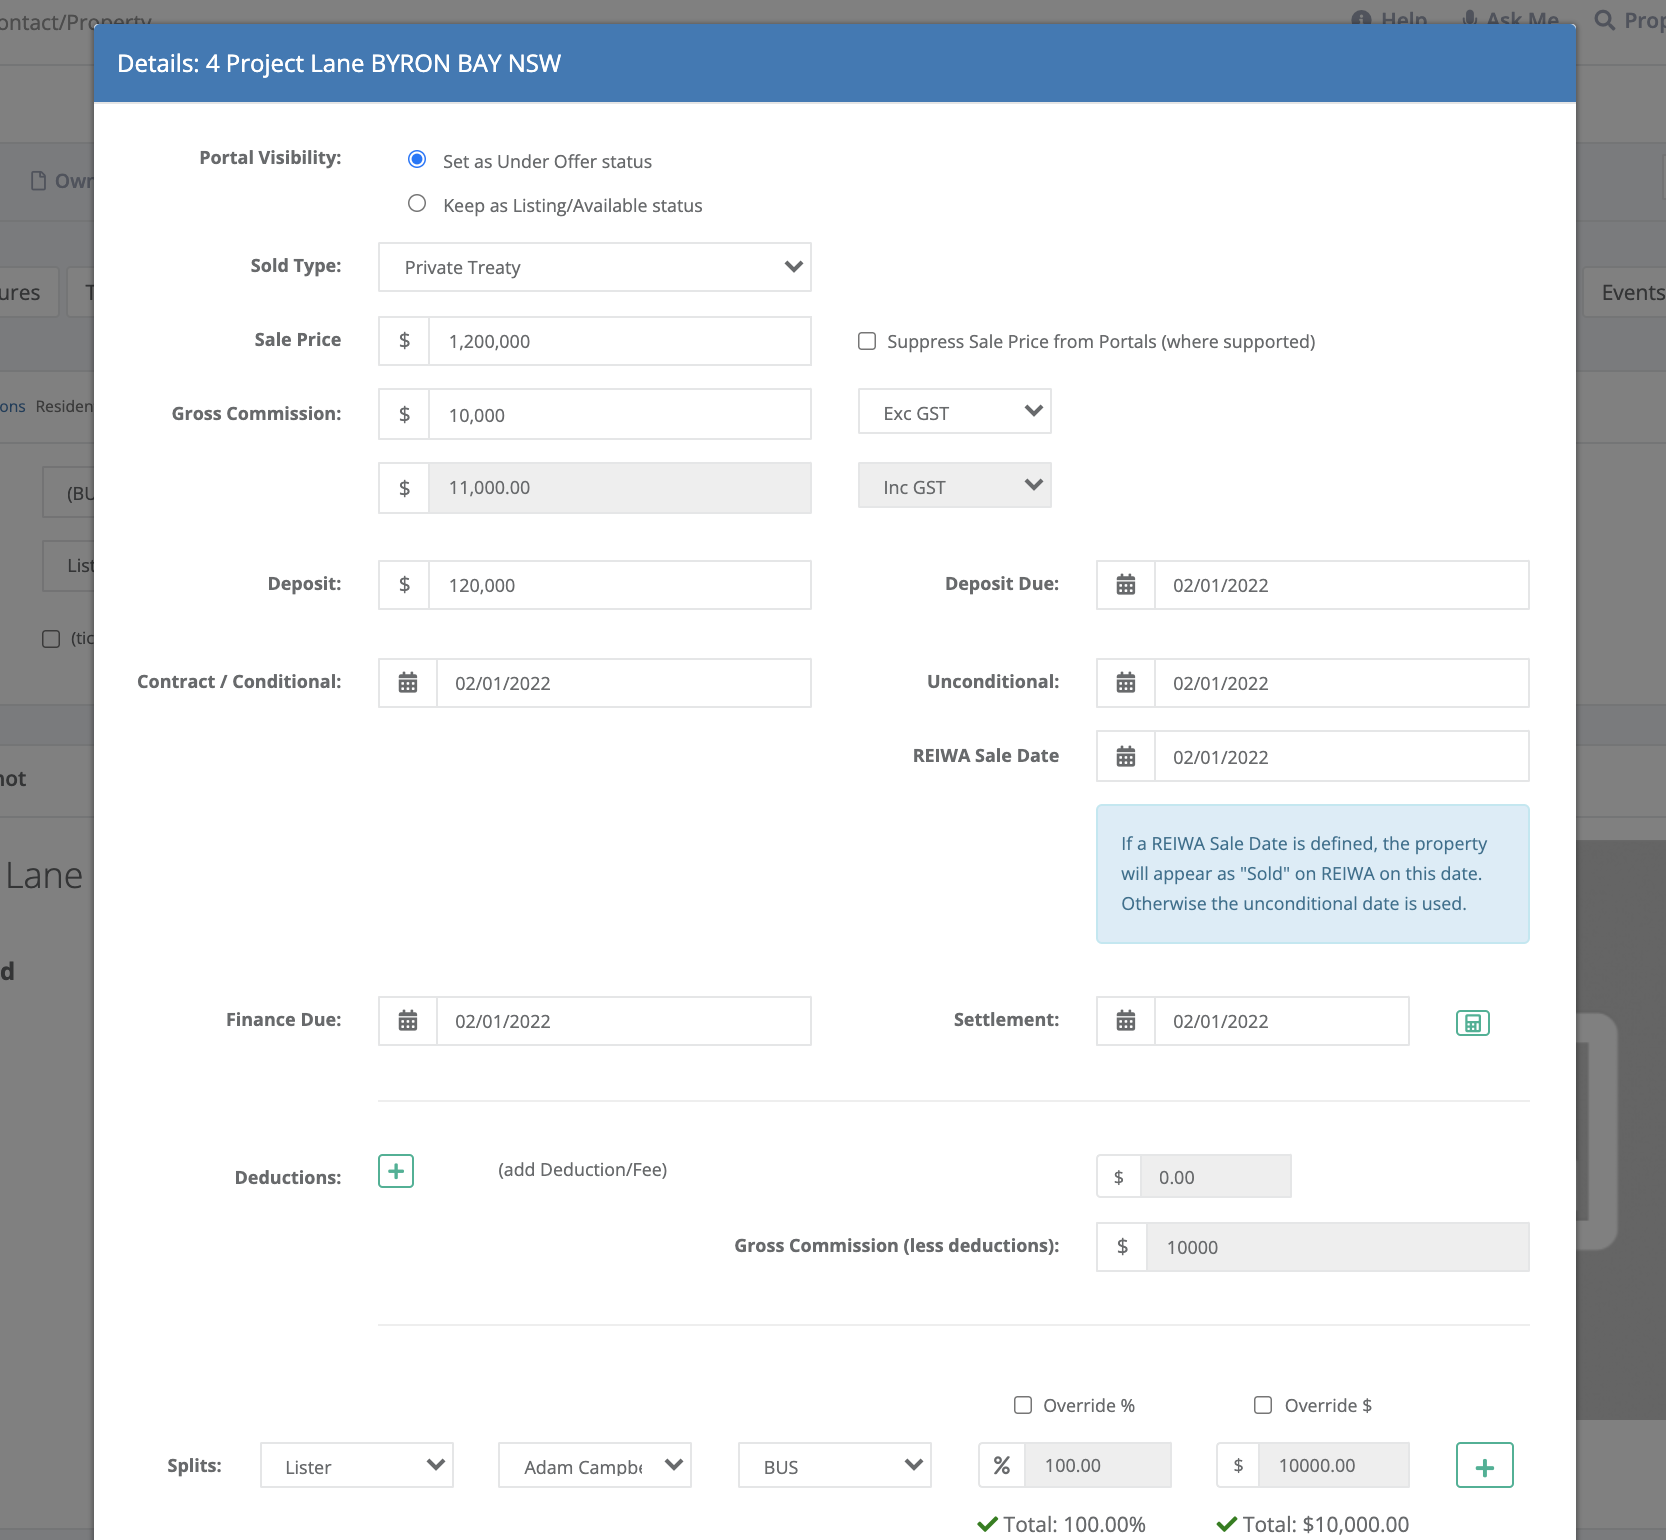
Task: Click the REIWA Sale Date field
Action: [x=1342, y=757]
